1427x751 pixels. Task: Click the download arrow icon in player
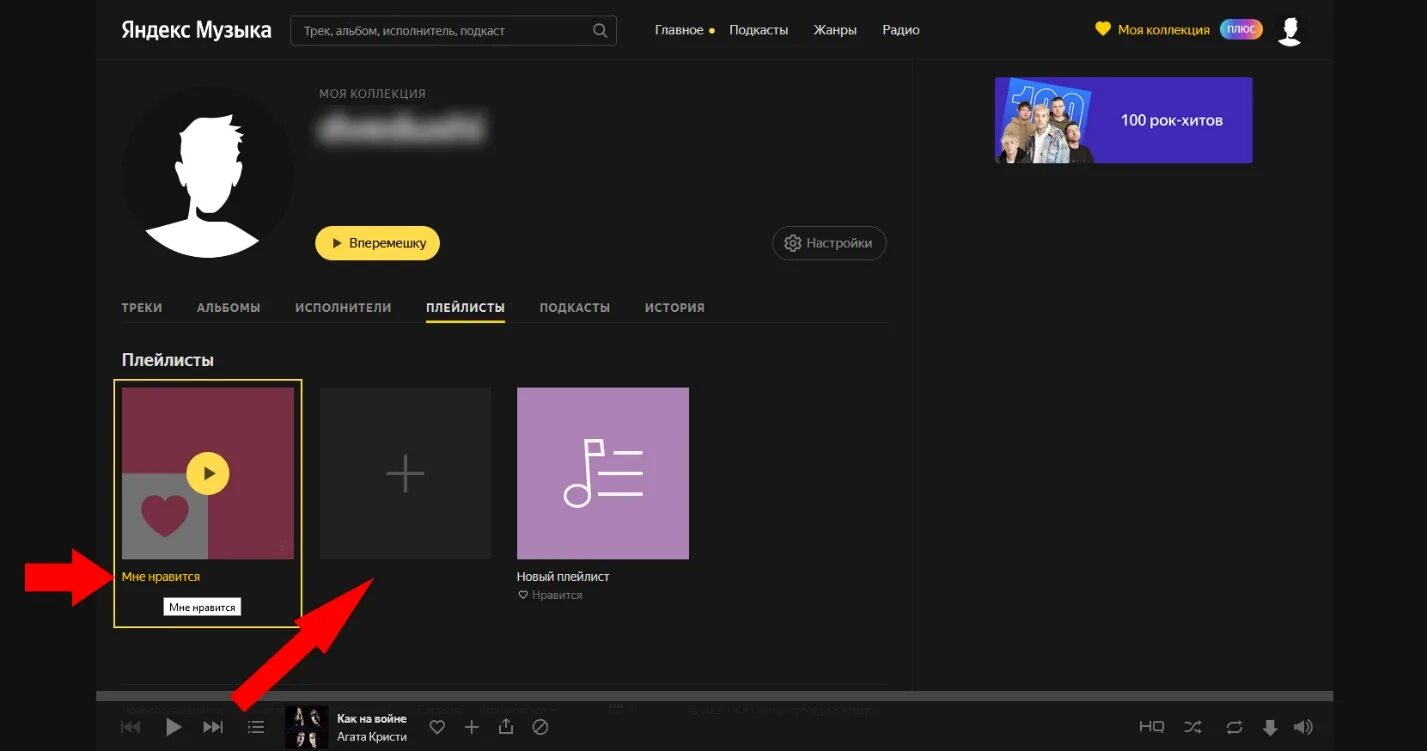(x=1270, y=728)
